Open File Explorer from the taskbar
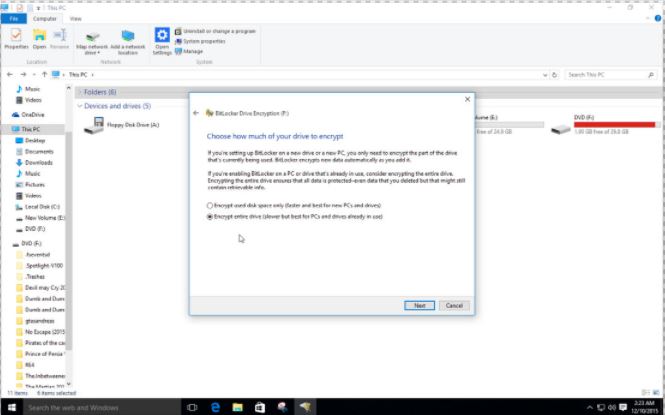Image resolution: width=665 pixels, height=415 pixels. [x=238, y=407]
